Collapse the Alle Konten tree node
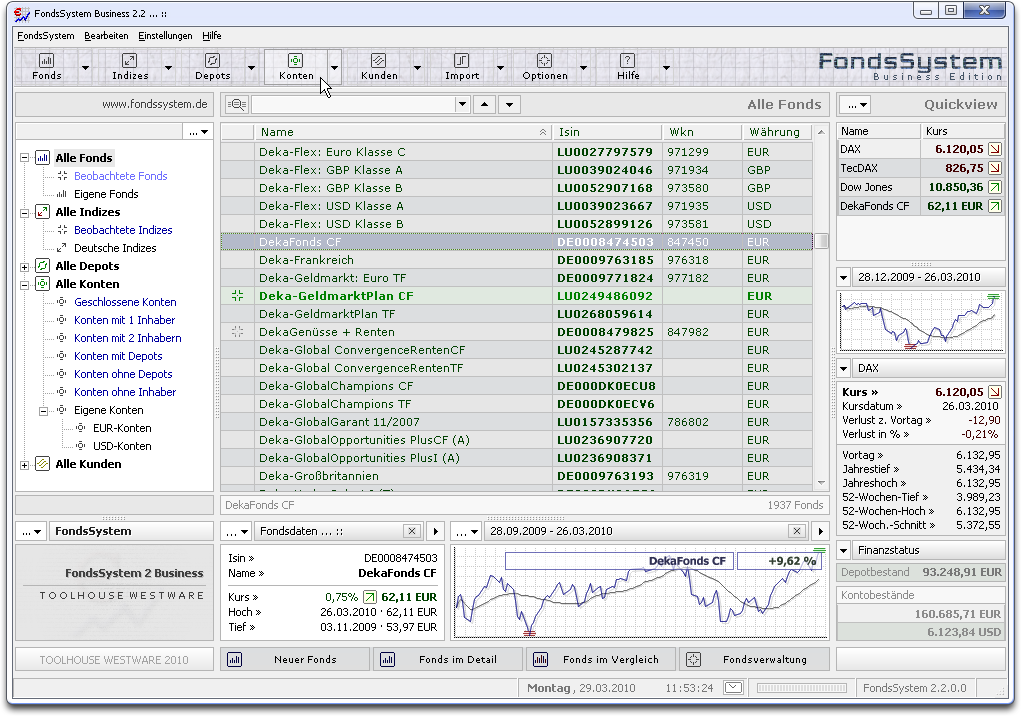 click(25, 284)
